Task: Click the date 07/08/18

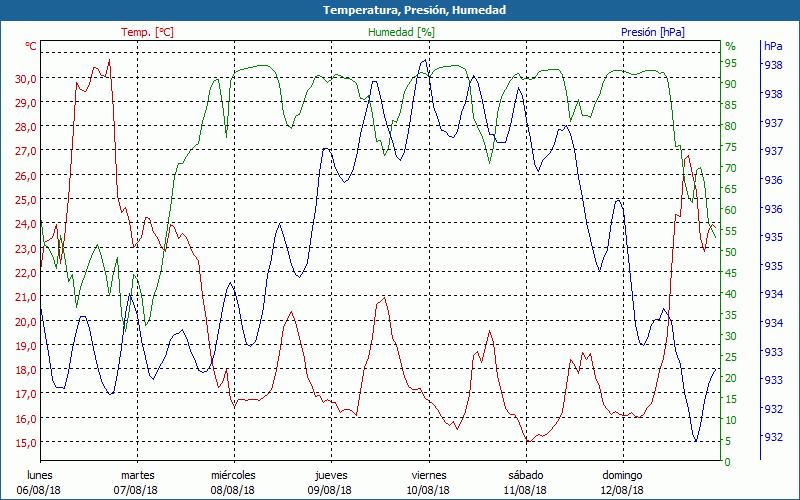Action: pos(136,490)
